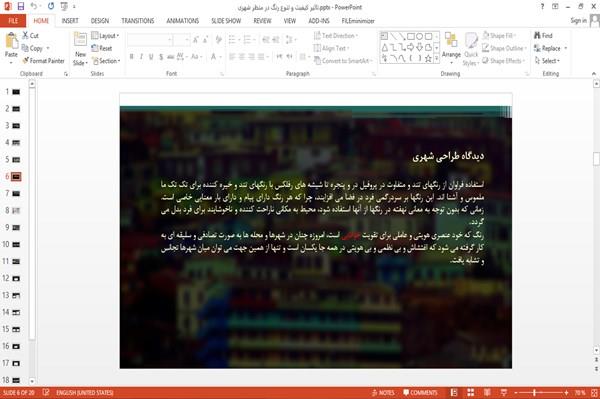Adjust the zoom slider

[x=534, y=392]
